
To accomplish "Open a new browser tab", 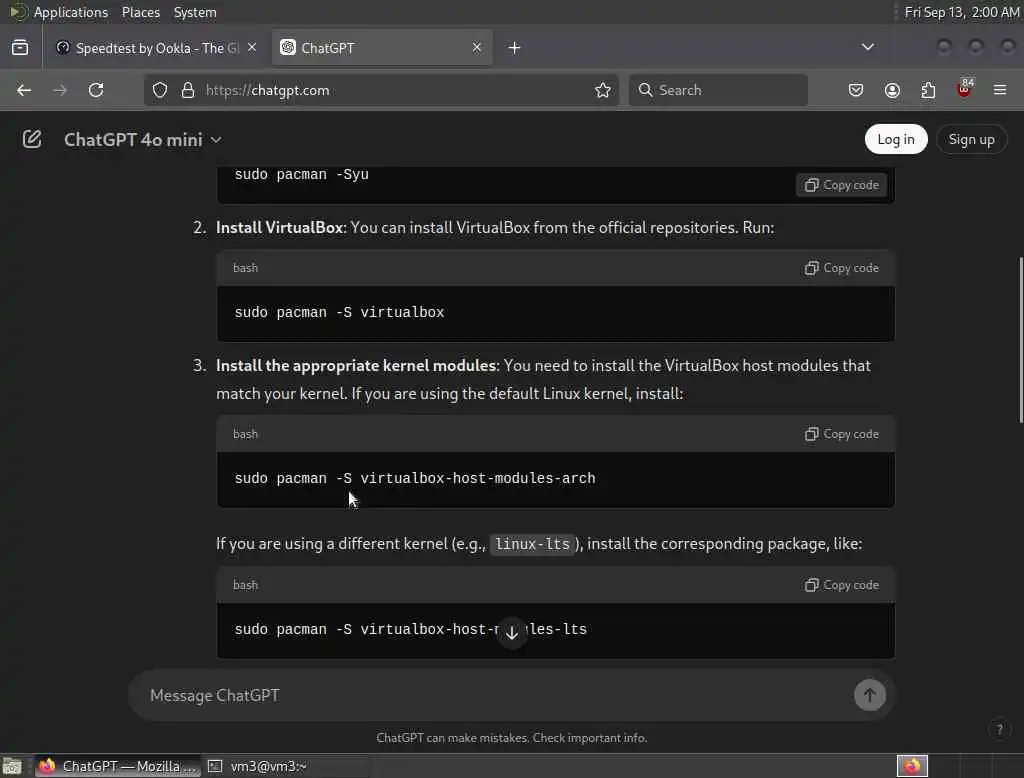I will click(514, 48).
